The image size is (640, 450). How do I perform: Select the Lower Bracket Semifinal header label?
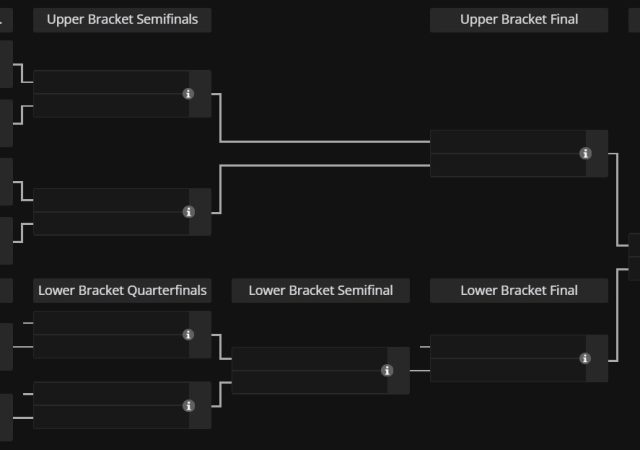321,291
